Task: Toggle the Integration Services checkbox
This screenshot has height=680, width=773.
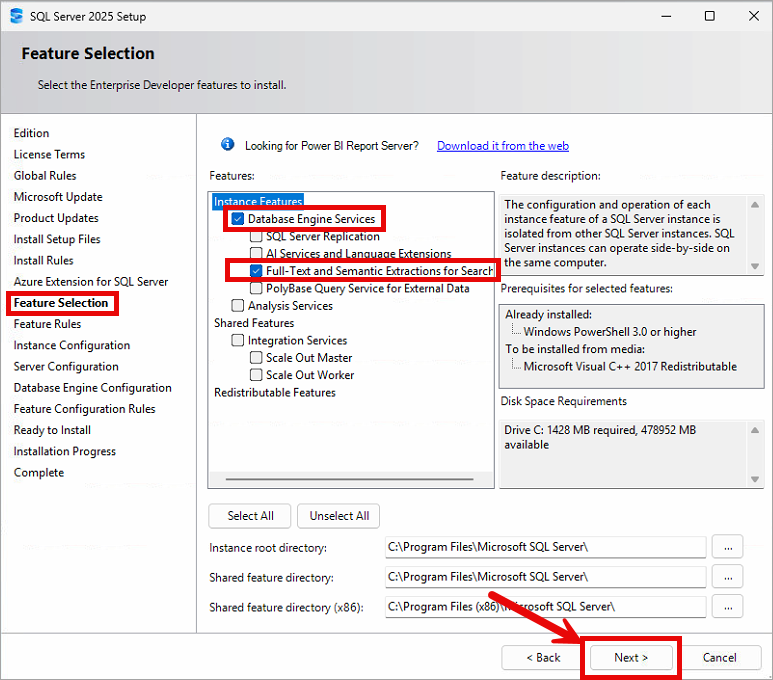Action: point(238,341)
